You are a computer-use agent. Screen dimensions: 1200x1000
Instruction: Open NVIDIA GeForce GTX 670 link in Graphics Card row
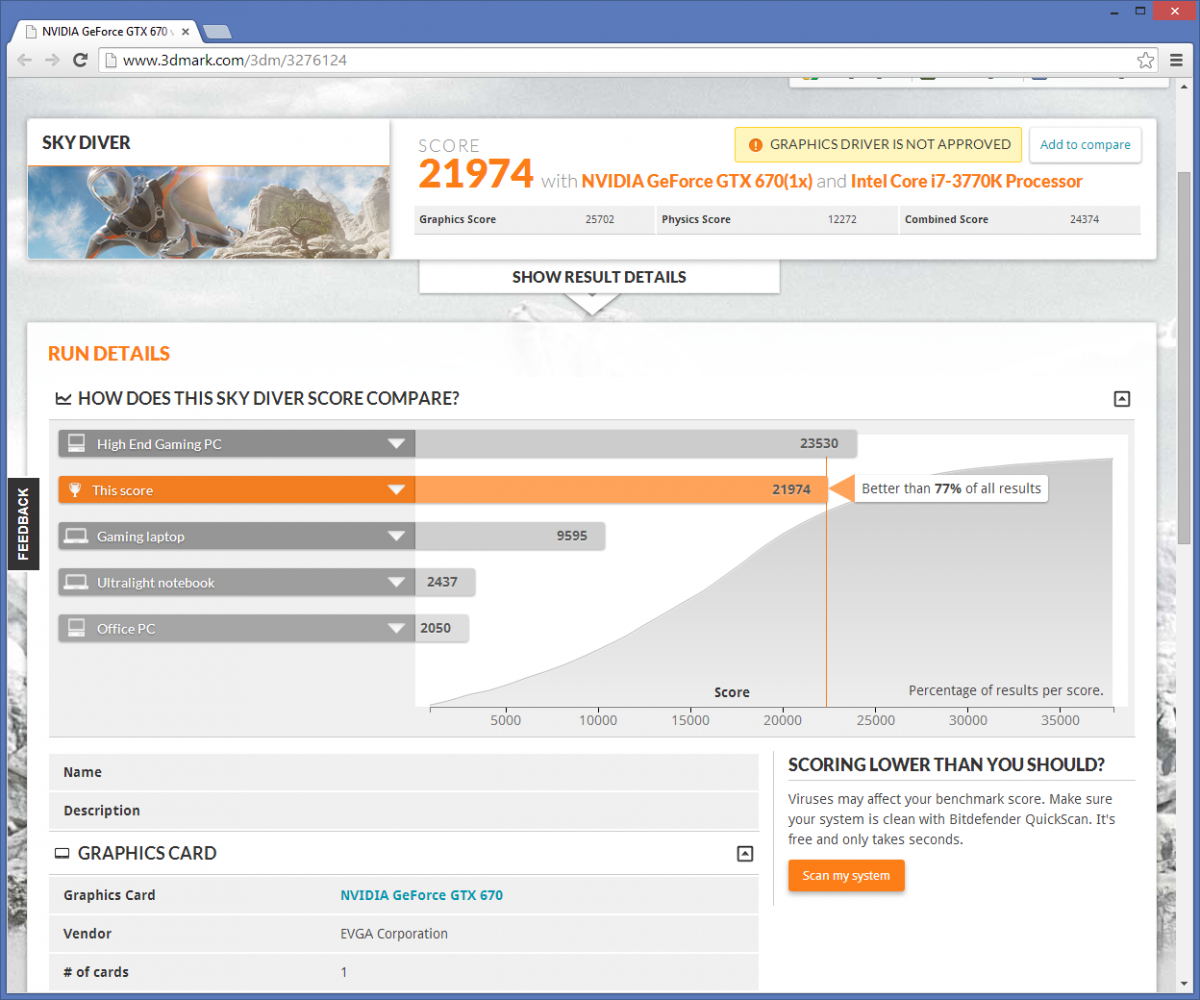(x=421, y=895)
